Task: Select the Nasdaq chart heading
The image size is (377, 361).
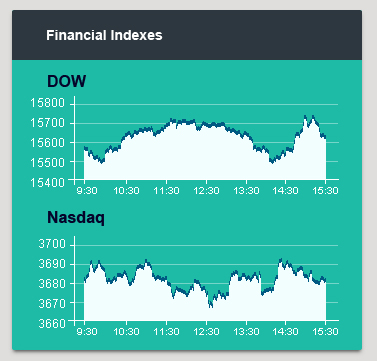Action: coord(76,218)
